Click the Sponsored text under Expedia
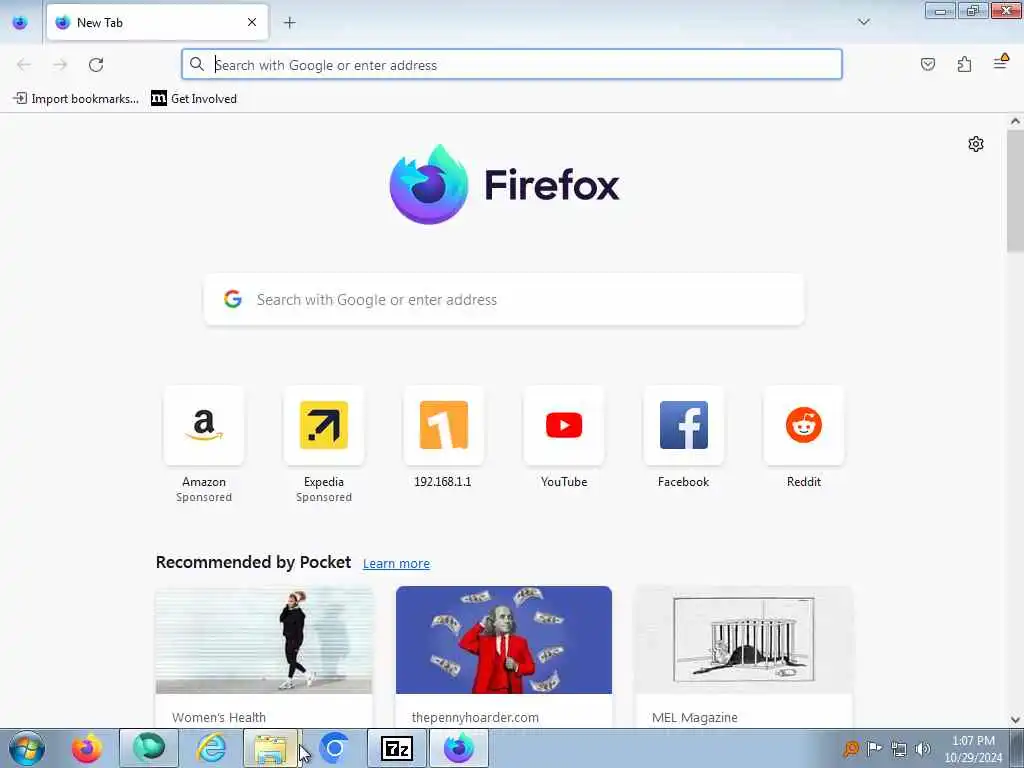 coord(324,497)
